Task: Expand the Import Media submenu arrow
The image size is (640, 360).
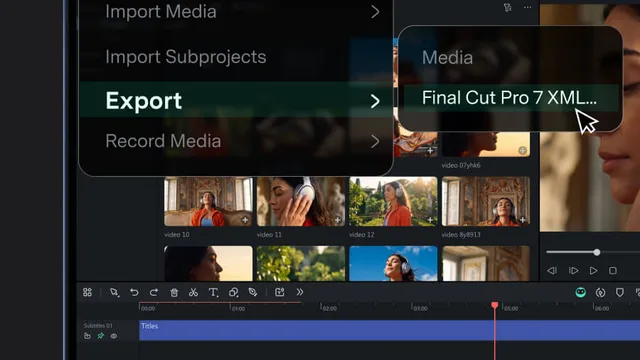Action: (375, 12)
